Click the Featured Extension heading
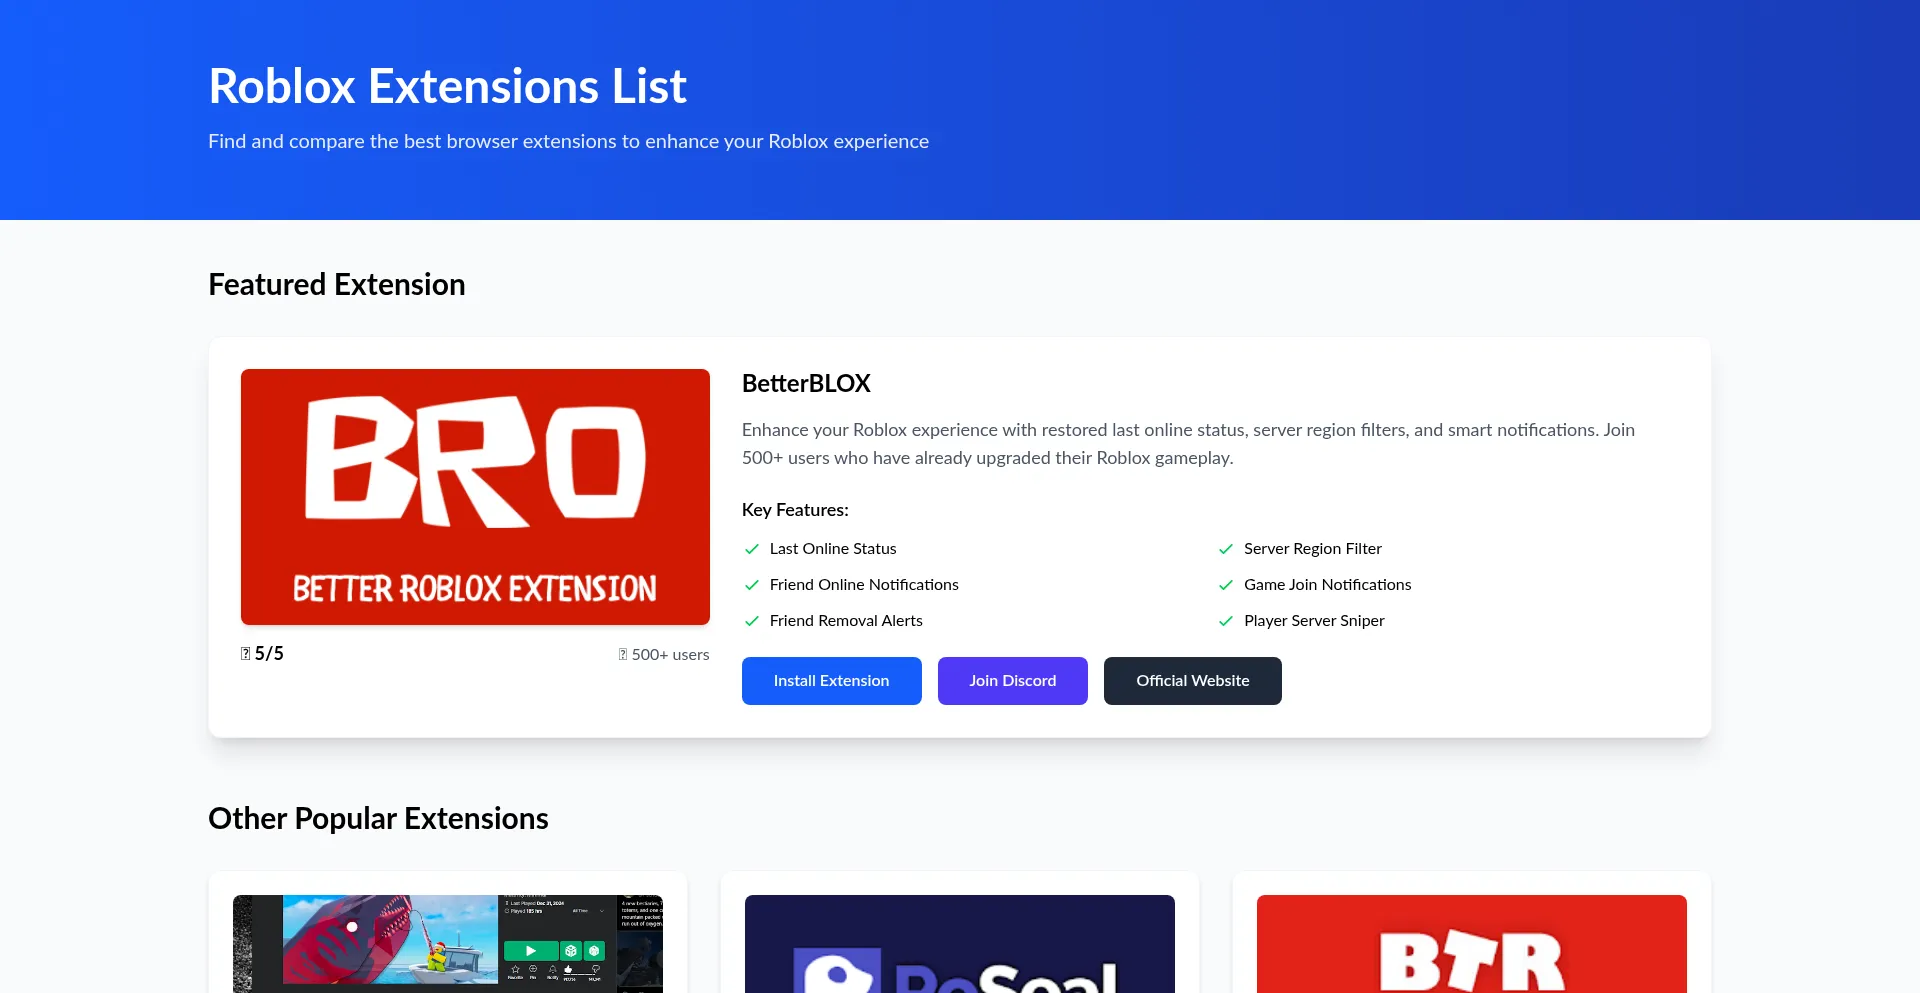The image size is (1920, 993). tap(337, 285)
